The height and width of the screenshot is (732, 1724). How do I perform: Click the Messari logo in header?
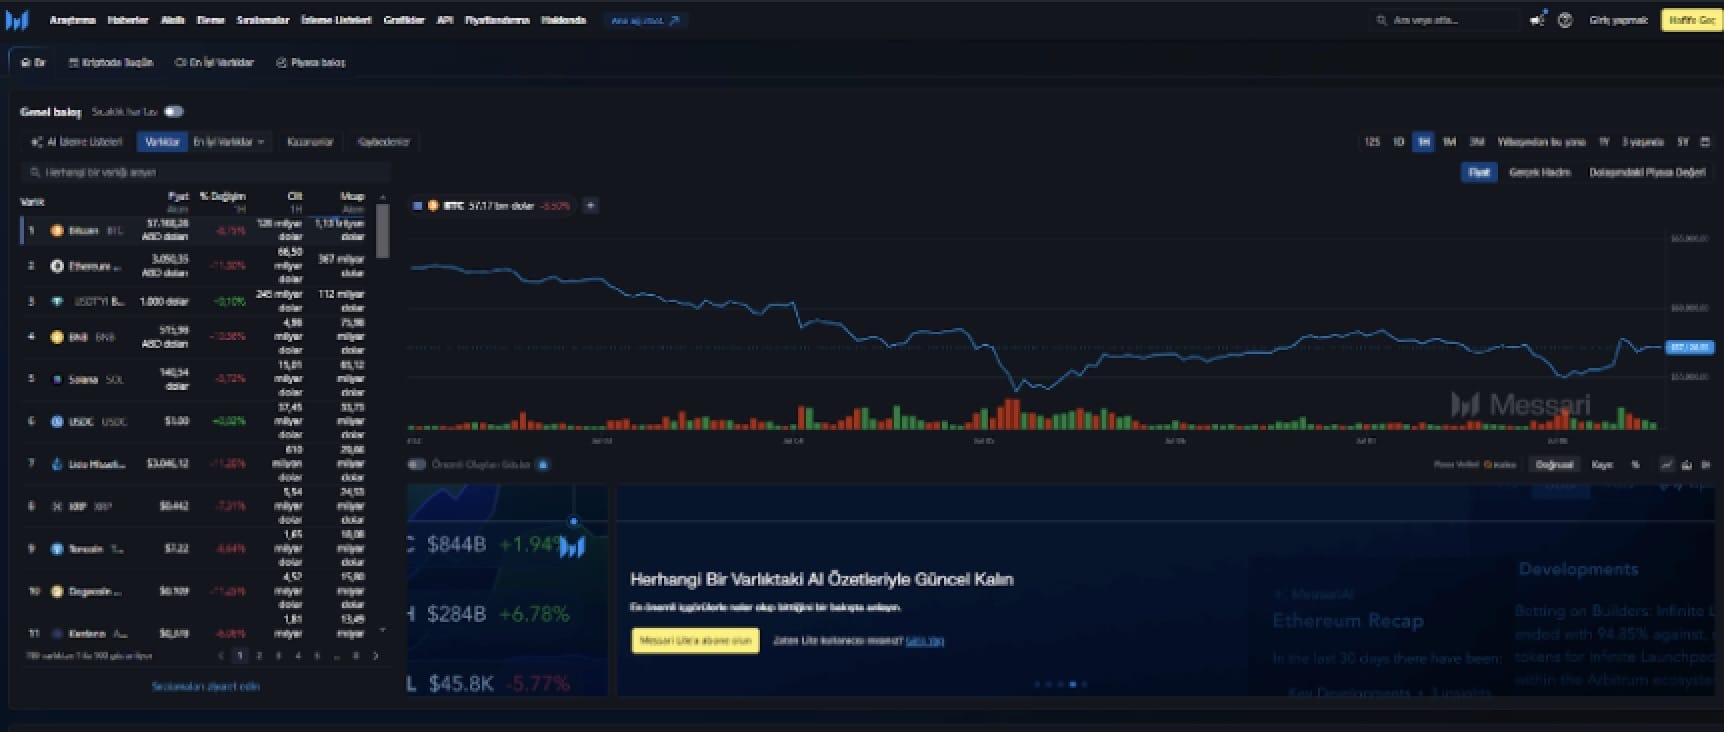coord(17,20)
